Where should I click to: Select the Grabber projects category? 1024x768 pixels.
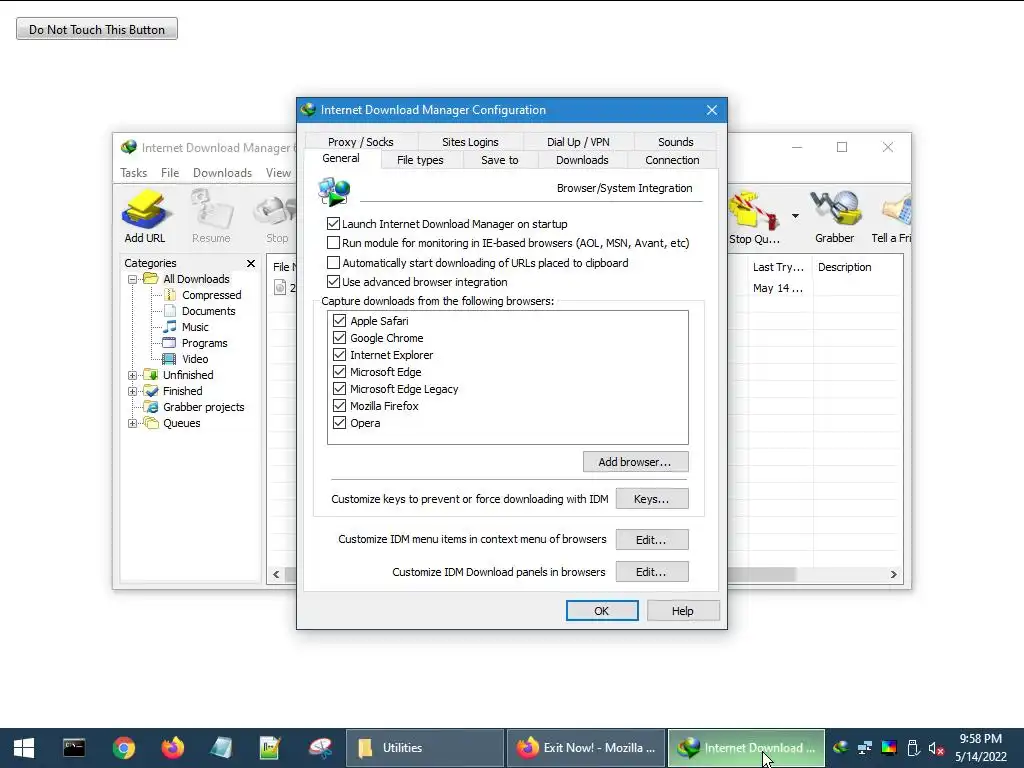(x=203, y=407)
